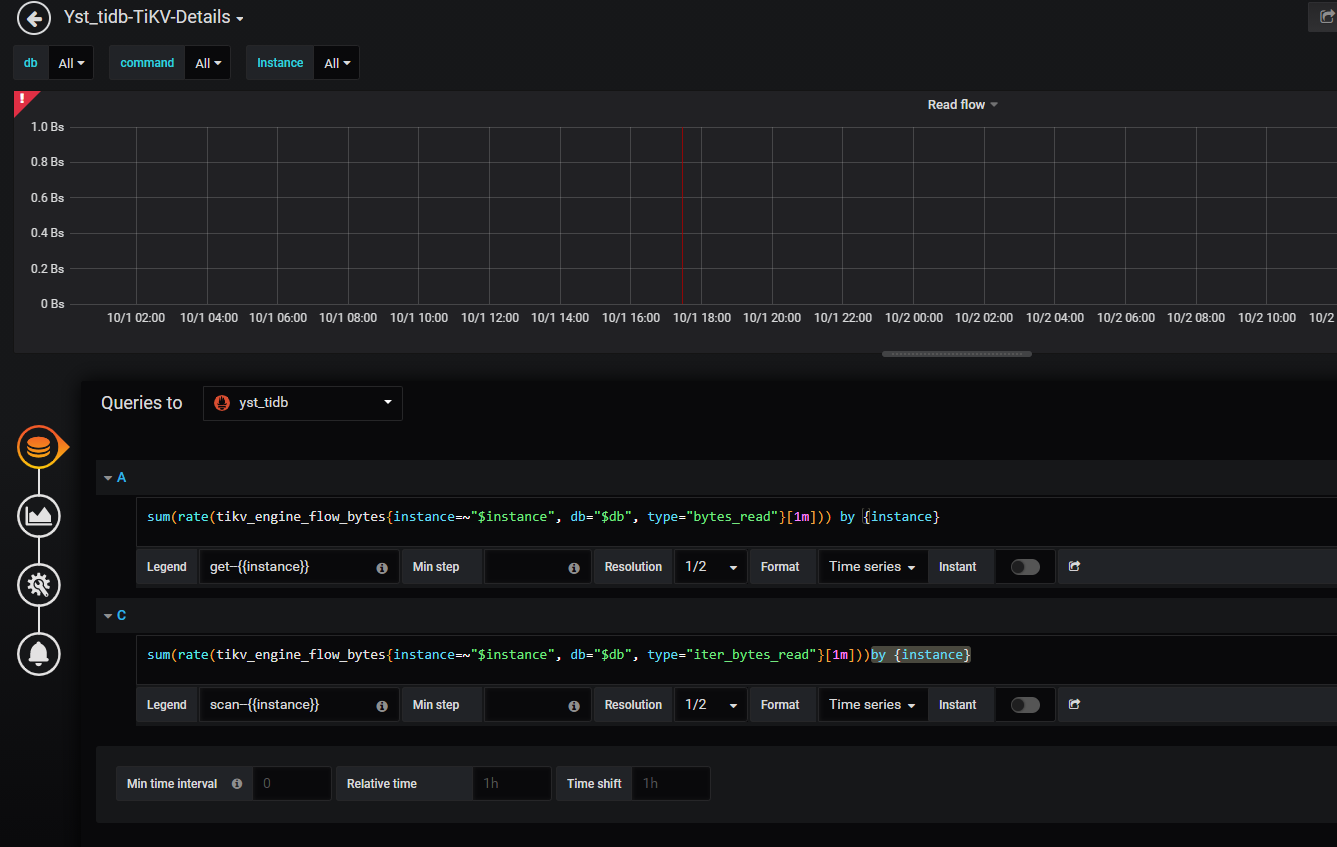
Task: Open the Queries tab database icon
Action: click(x=39, y=447)
